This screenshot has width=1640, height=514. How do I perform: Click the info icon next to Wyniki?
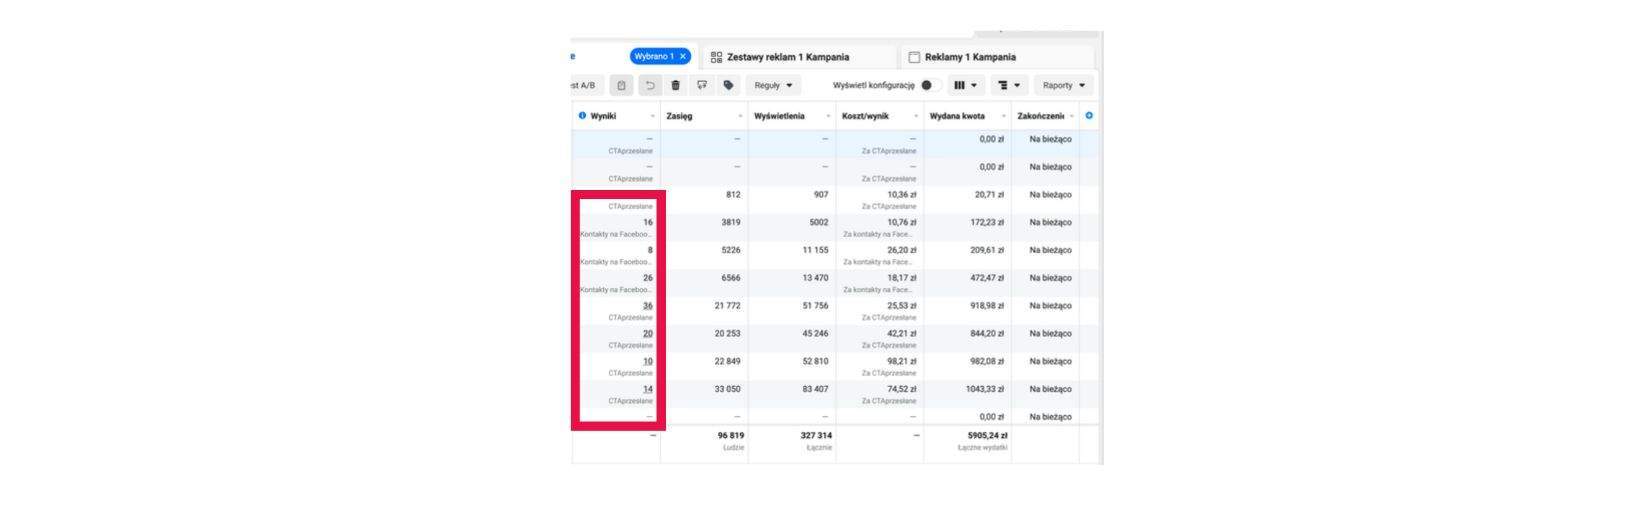pyautogui.click(x=583, y=116)
